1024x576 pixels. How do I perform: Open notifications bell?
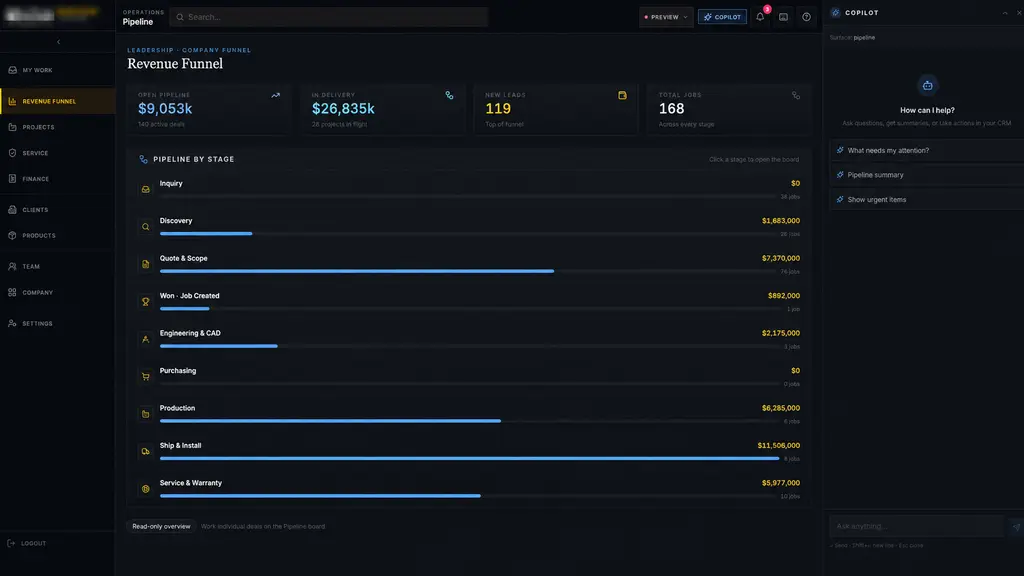coord(760,17)
